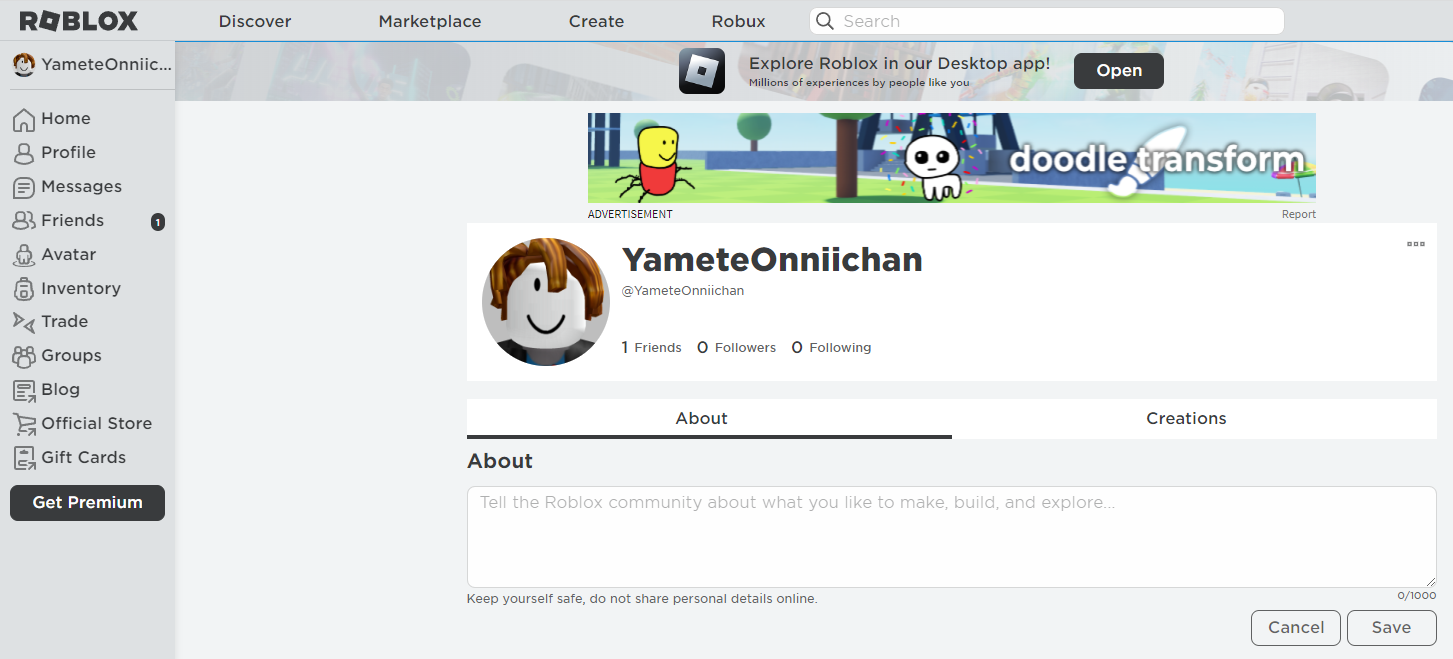Viewport: 1453px width, 659px height.
Task: Click the text area resize grip
Action: point(1430,581)
